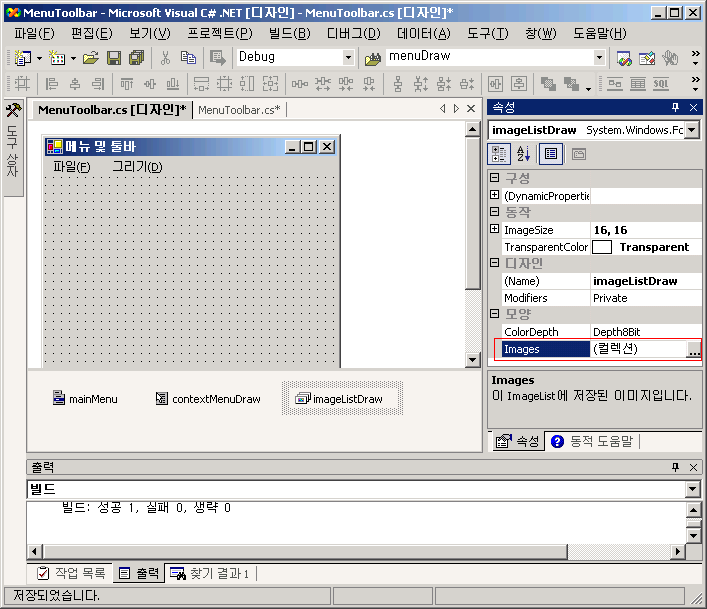Select the contextMenuDraw component in tray
The height and width of the screenshot is (609, 707).
click(x=208, y=399)
